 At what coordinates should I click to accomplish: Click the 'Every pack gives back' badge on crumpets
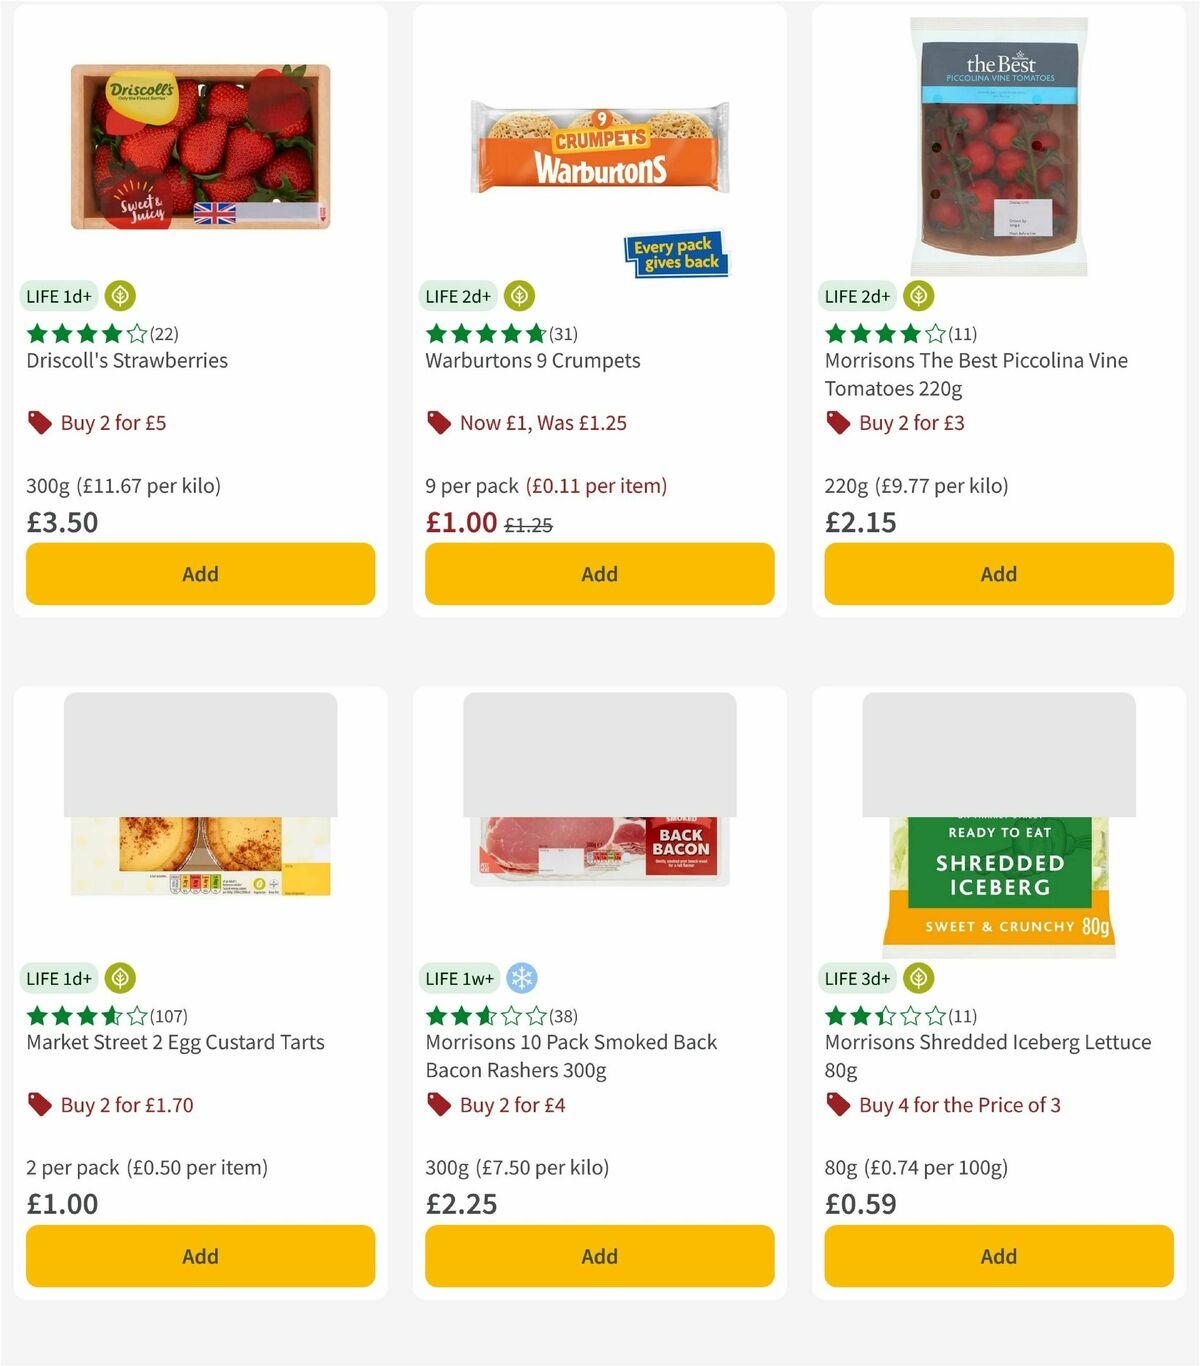(x=677, y=254)
